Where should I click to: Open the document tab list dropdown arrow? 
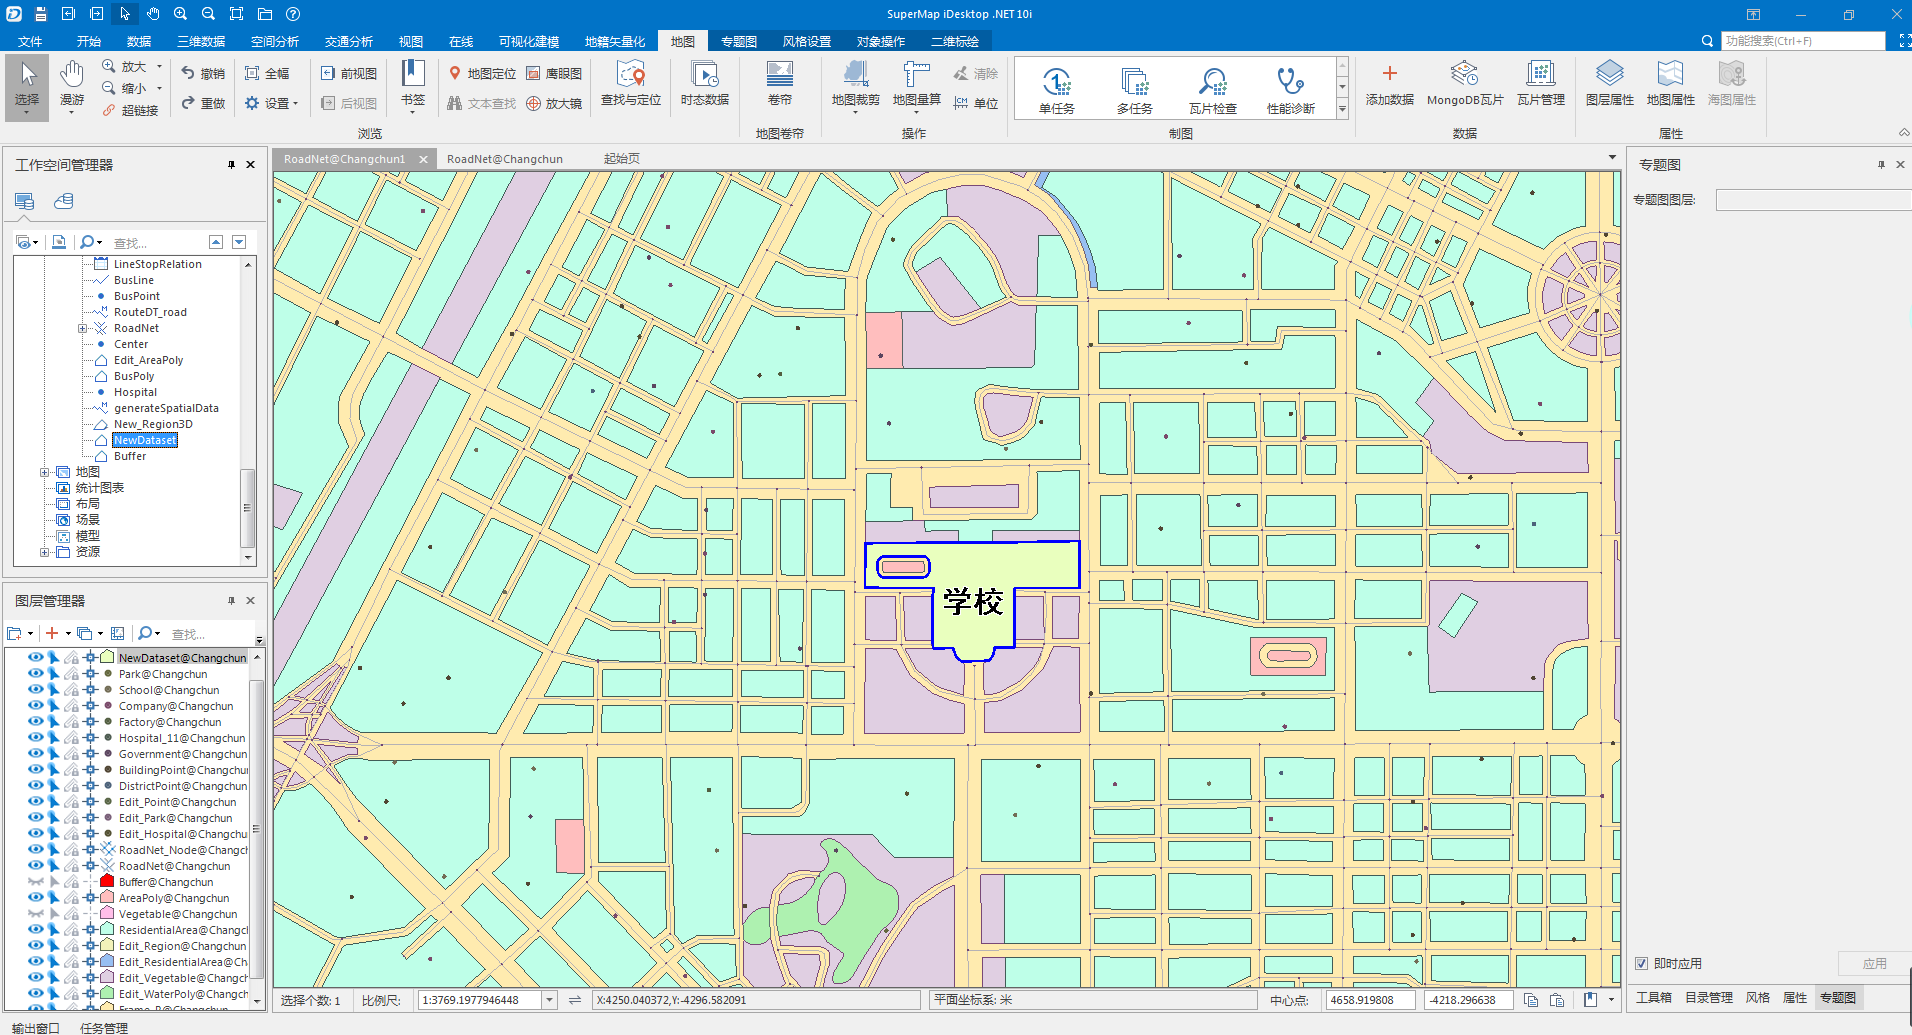(x=1612, y=158)
